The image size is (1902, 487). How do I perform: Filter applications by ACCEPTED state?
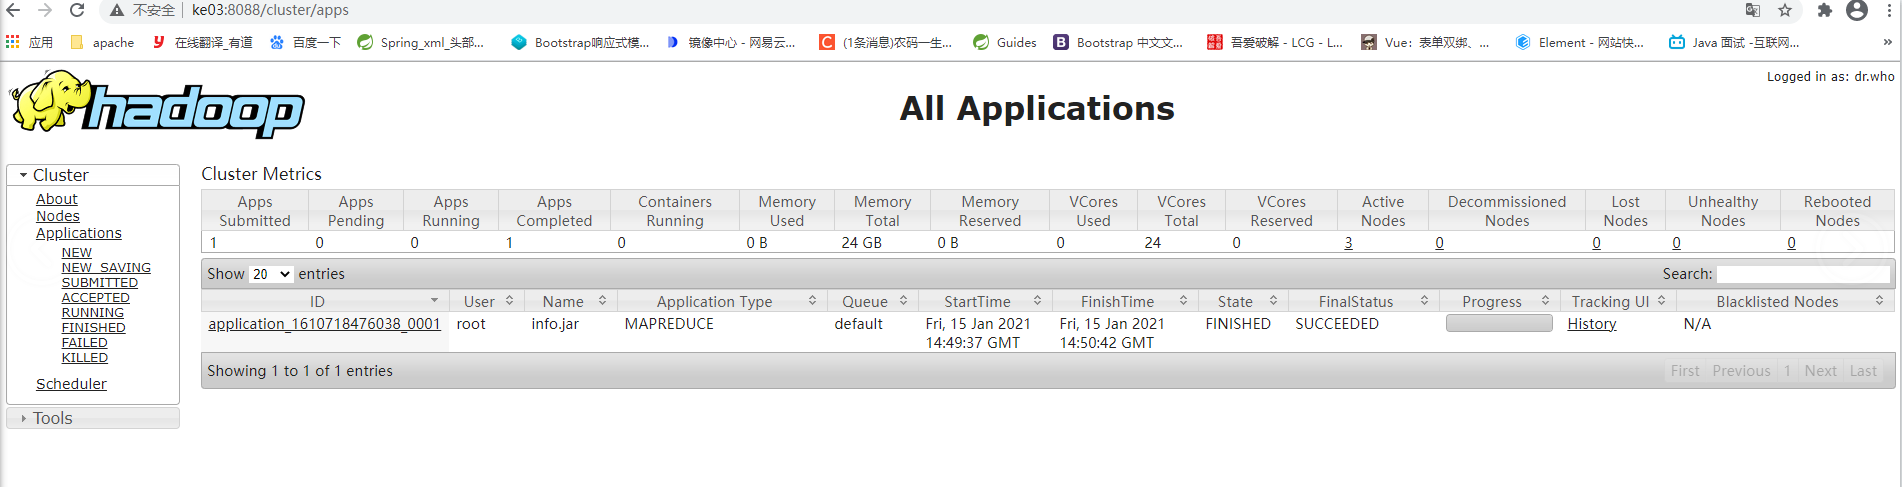pyautogui.click(x=96, y=298)
